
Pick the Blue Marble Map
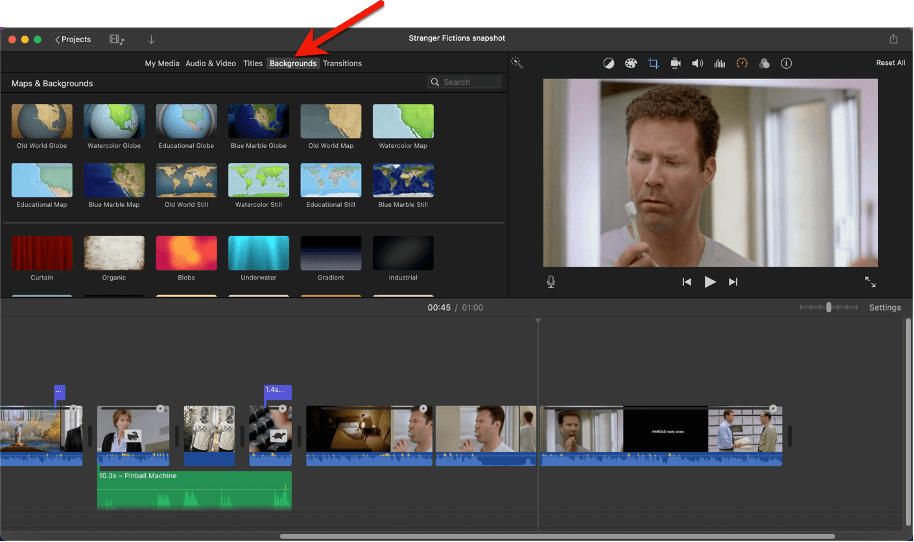[114, 180]
